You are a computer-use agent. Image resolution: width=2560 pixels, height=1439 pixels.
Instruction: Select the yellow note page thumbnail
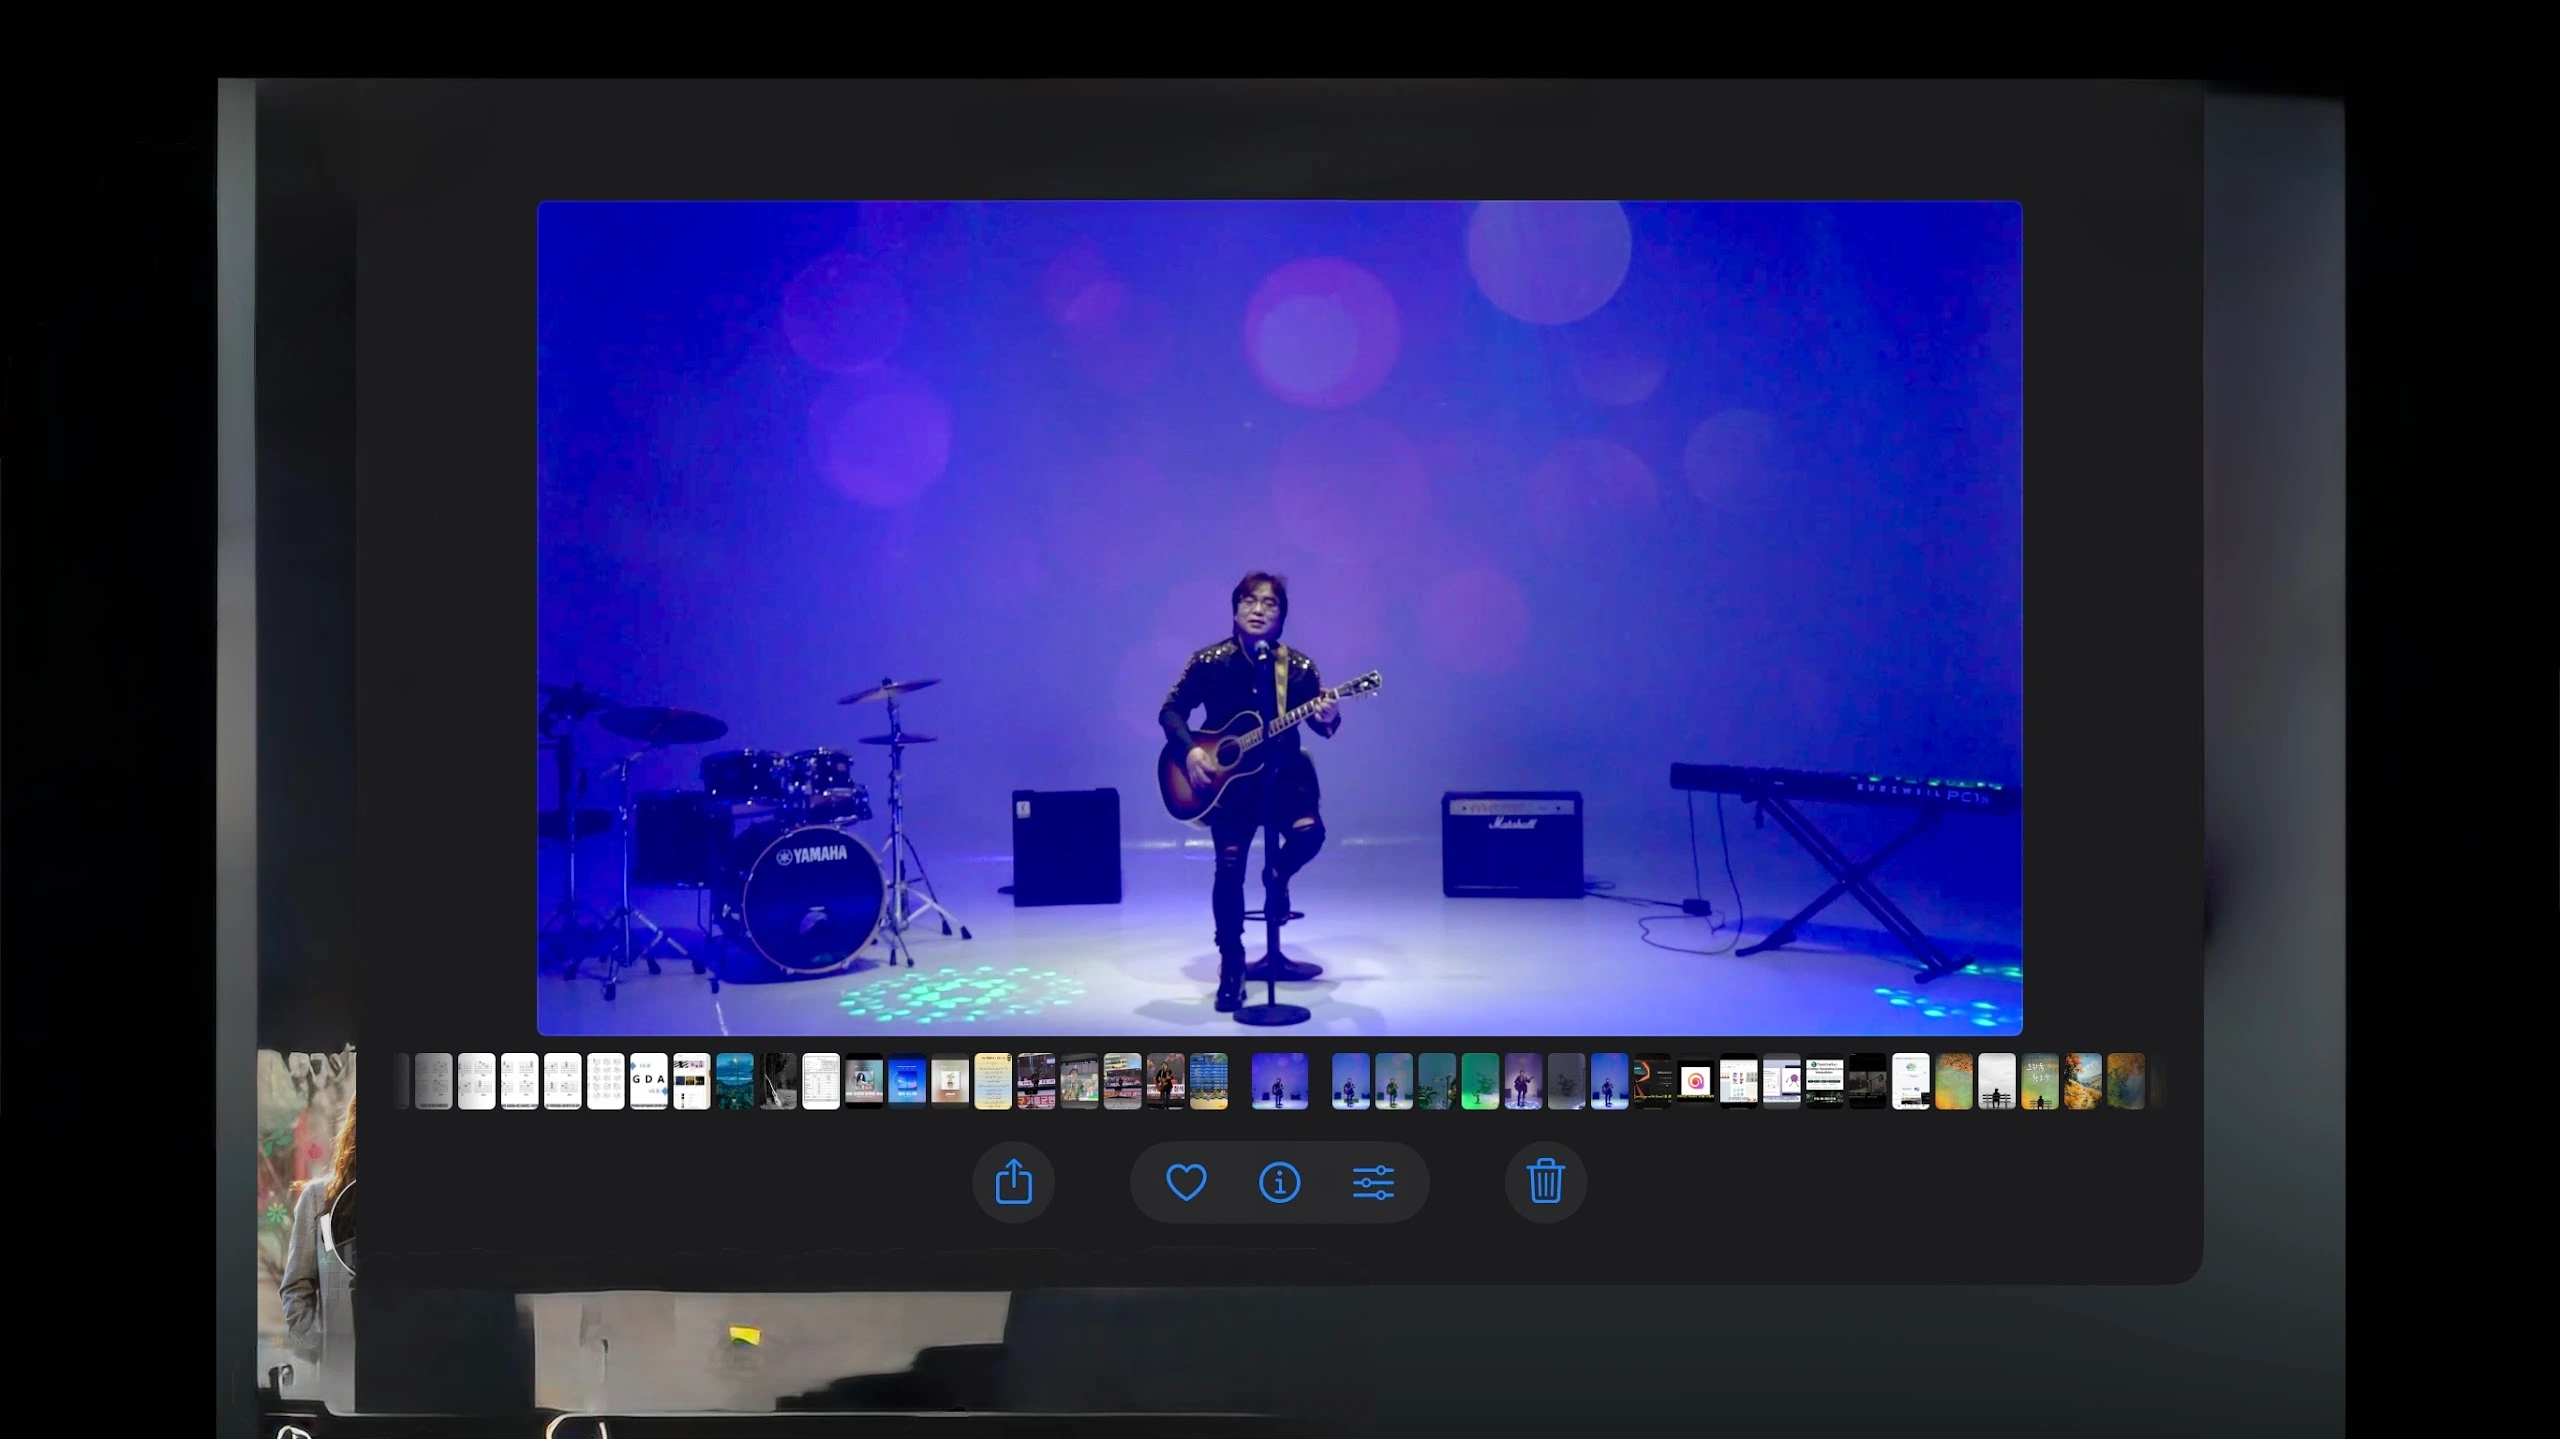click(x=993, y=1081)
